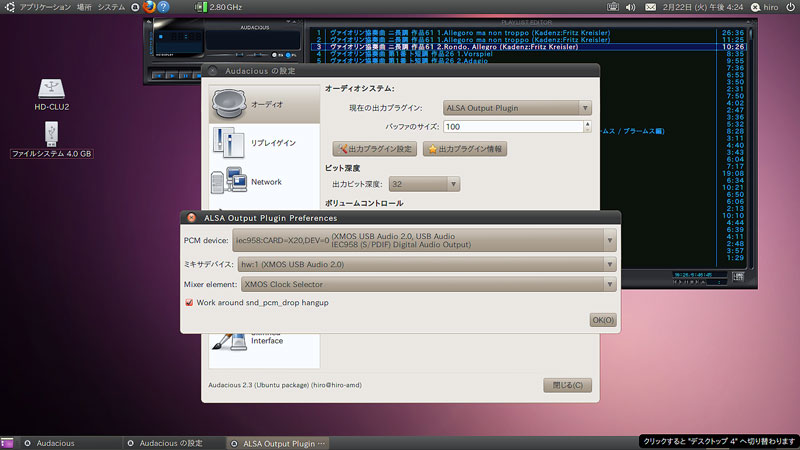Image resolution: width=800 pixels, height=450 pixels.
Task: Click the 出力プラグイン情報 button
Action: [x=465, y=149]
